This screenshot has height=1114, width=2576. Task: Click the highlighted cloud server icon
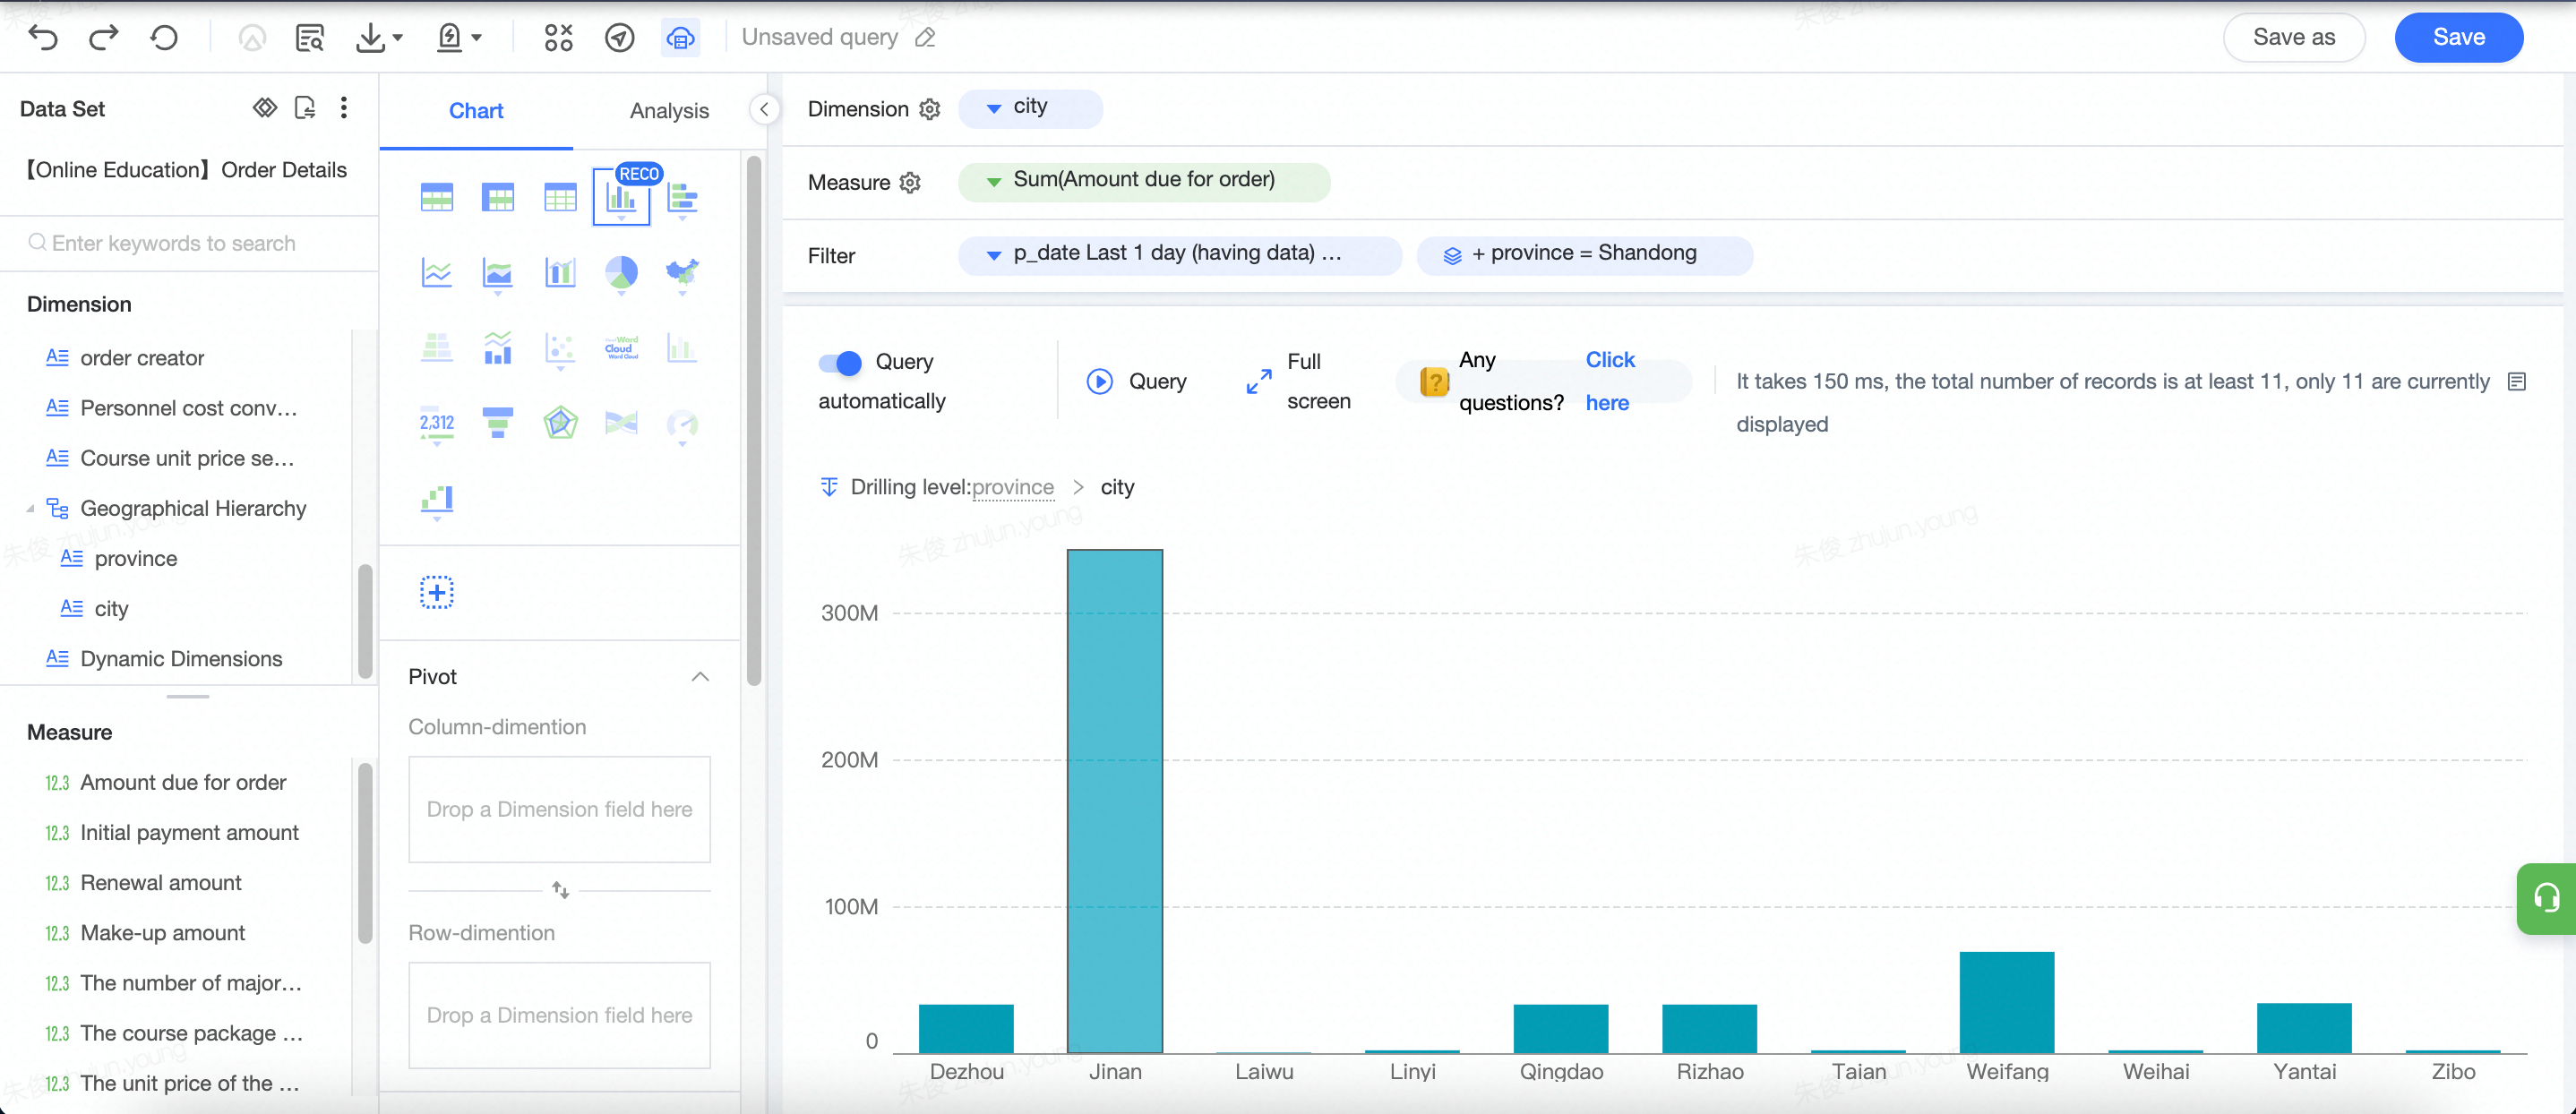point(681,38)
